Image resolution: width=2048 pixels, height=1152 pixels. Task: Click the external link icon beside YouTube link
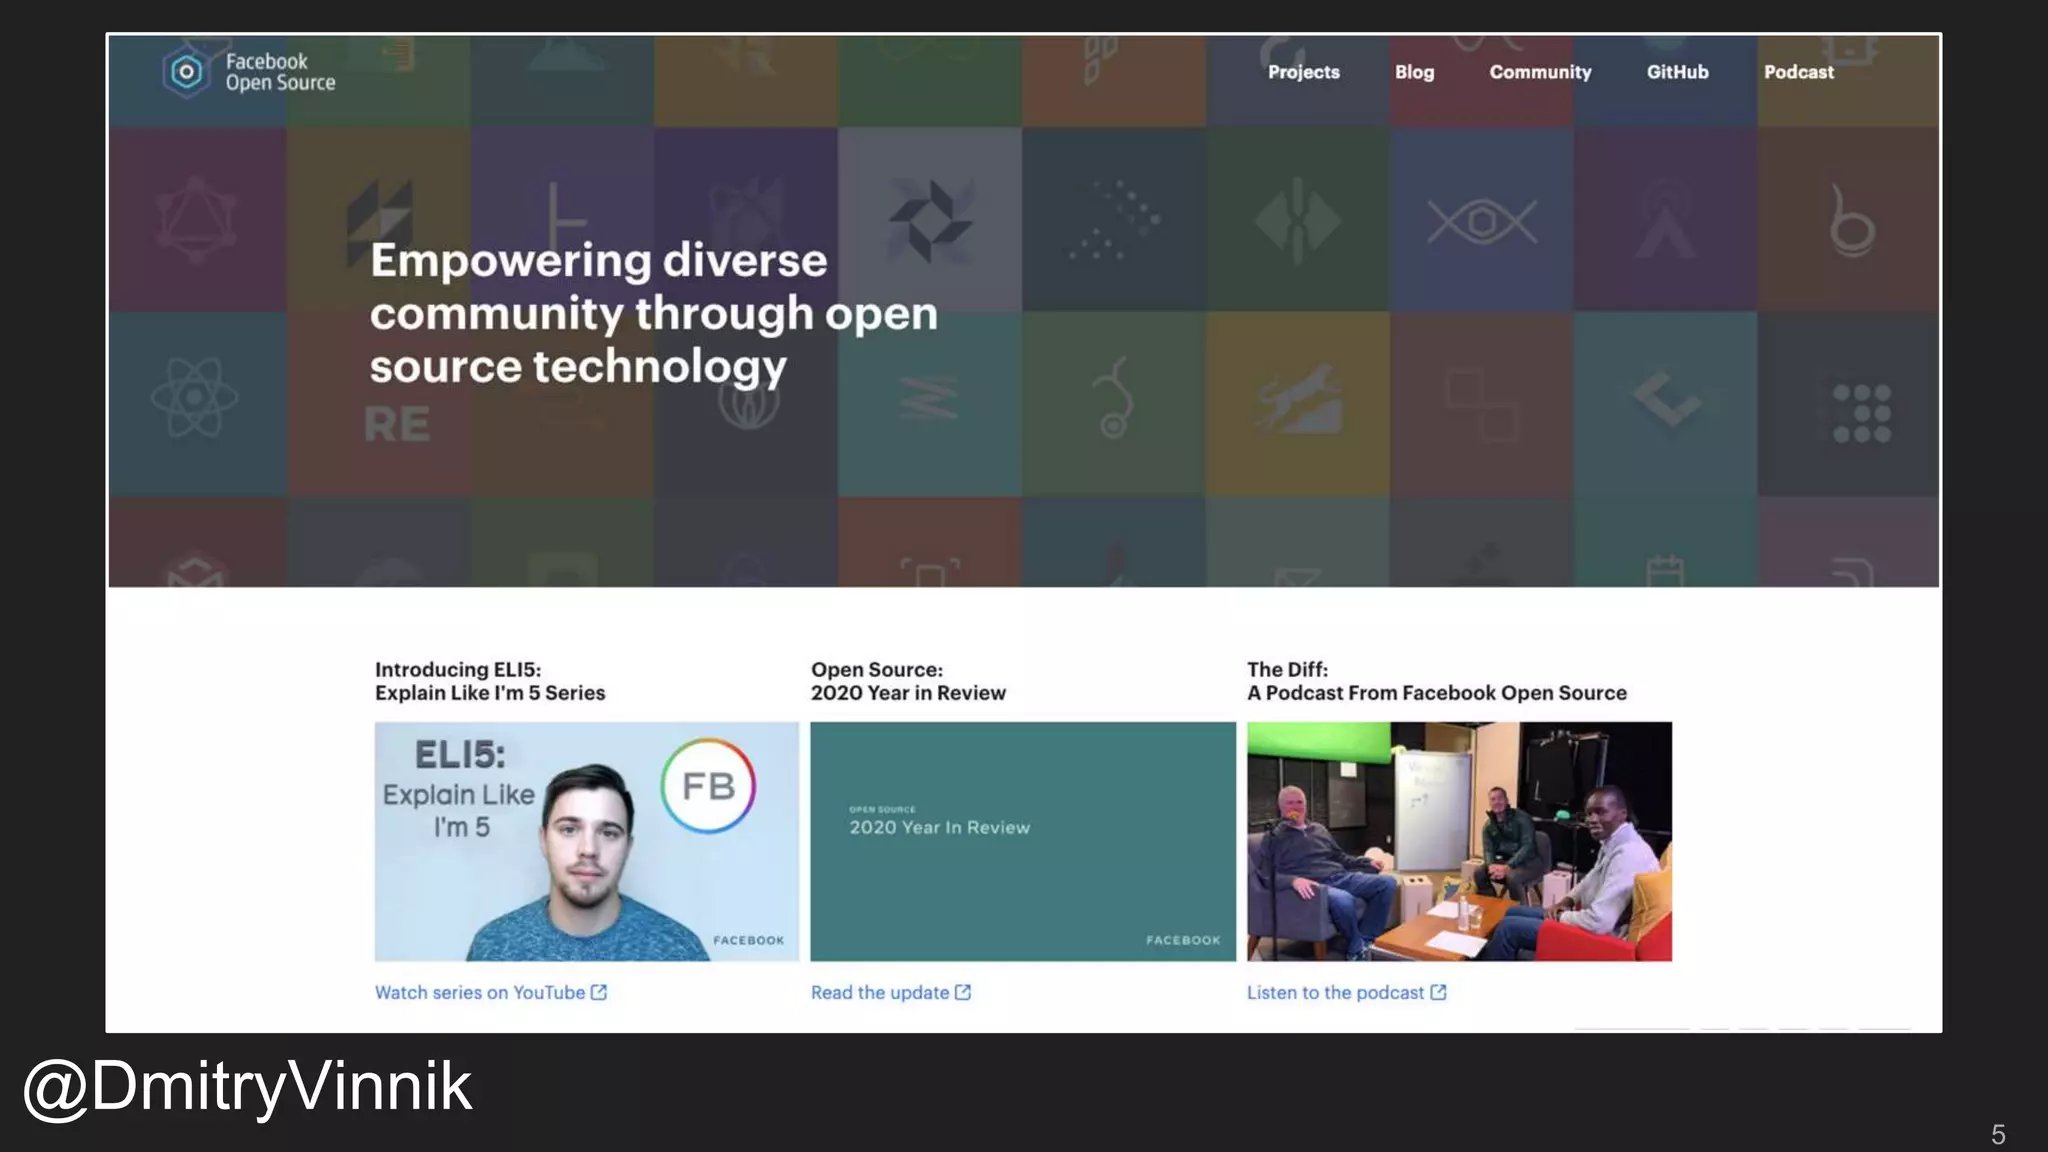[599, 992]
